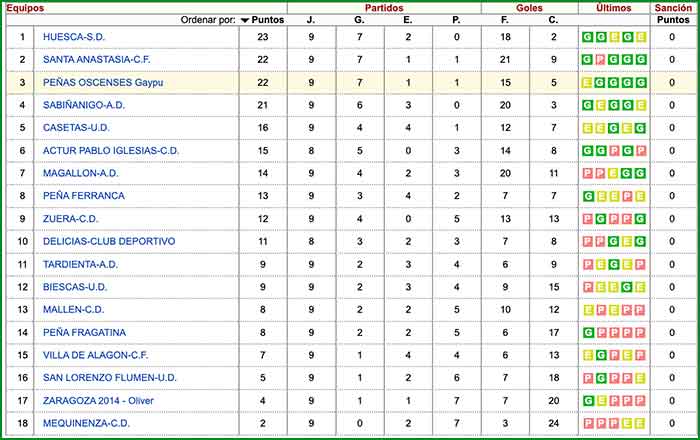Click last red P badge in ACTUR PABLO IGLESIAS row
The height and width of the screenshot is (440, 700).
coord(641,150)
